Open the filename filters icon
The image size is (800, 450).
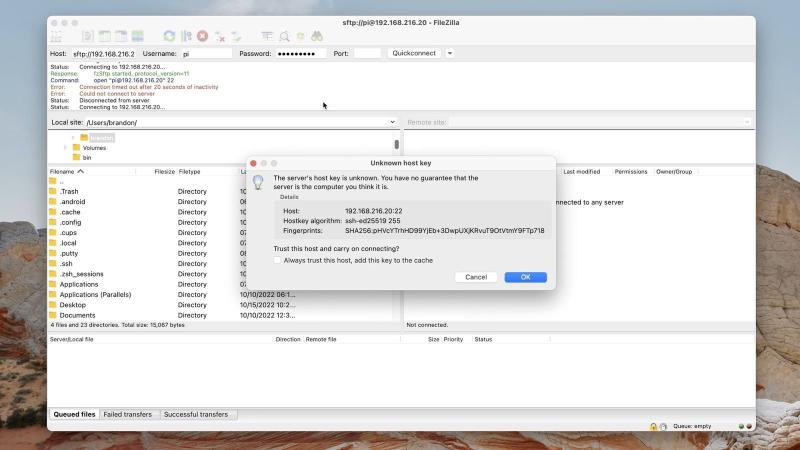tap(267, 36)
